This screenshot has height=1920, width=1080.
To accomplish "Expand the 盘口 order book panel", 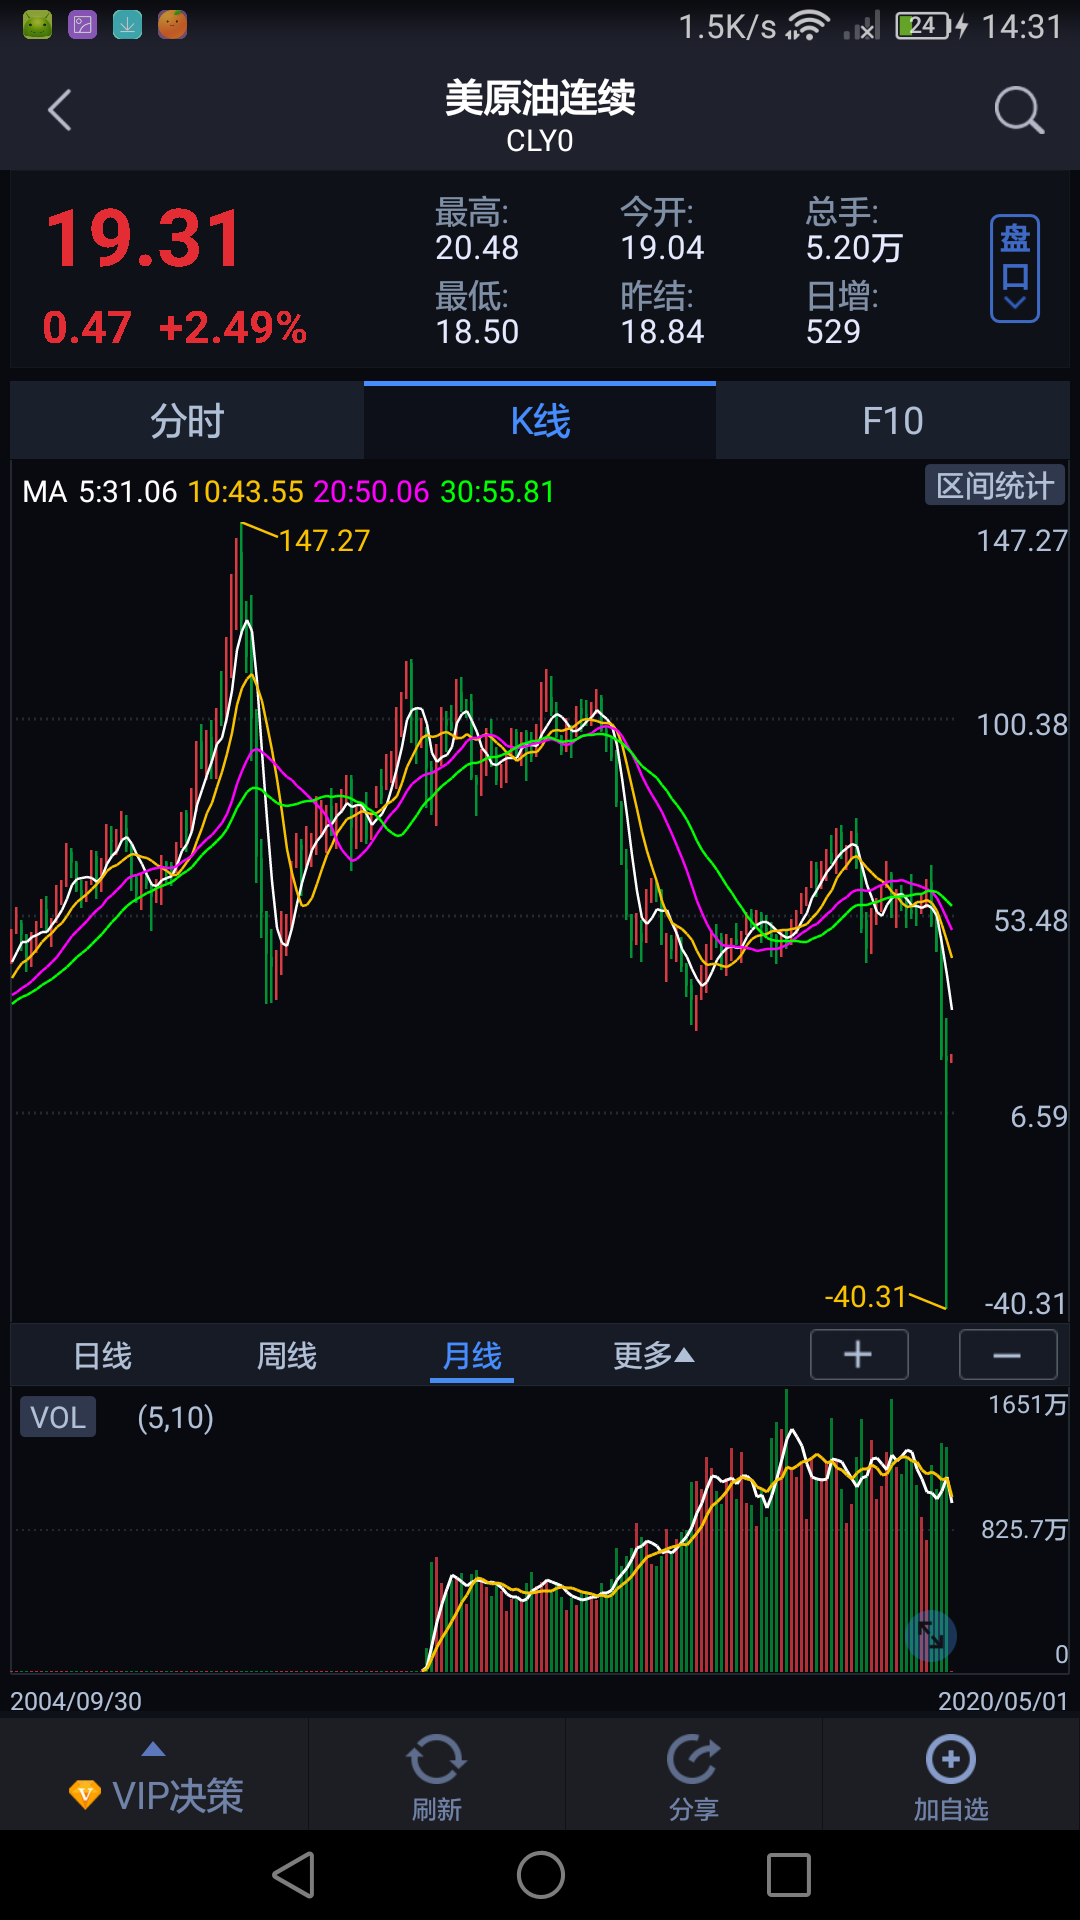I will click(x=1015, y=268).
